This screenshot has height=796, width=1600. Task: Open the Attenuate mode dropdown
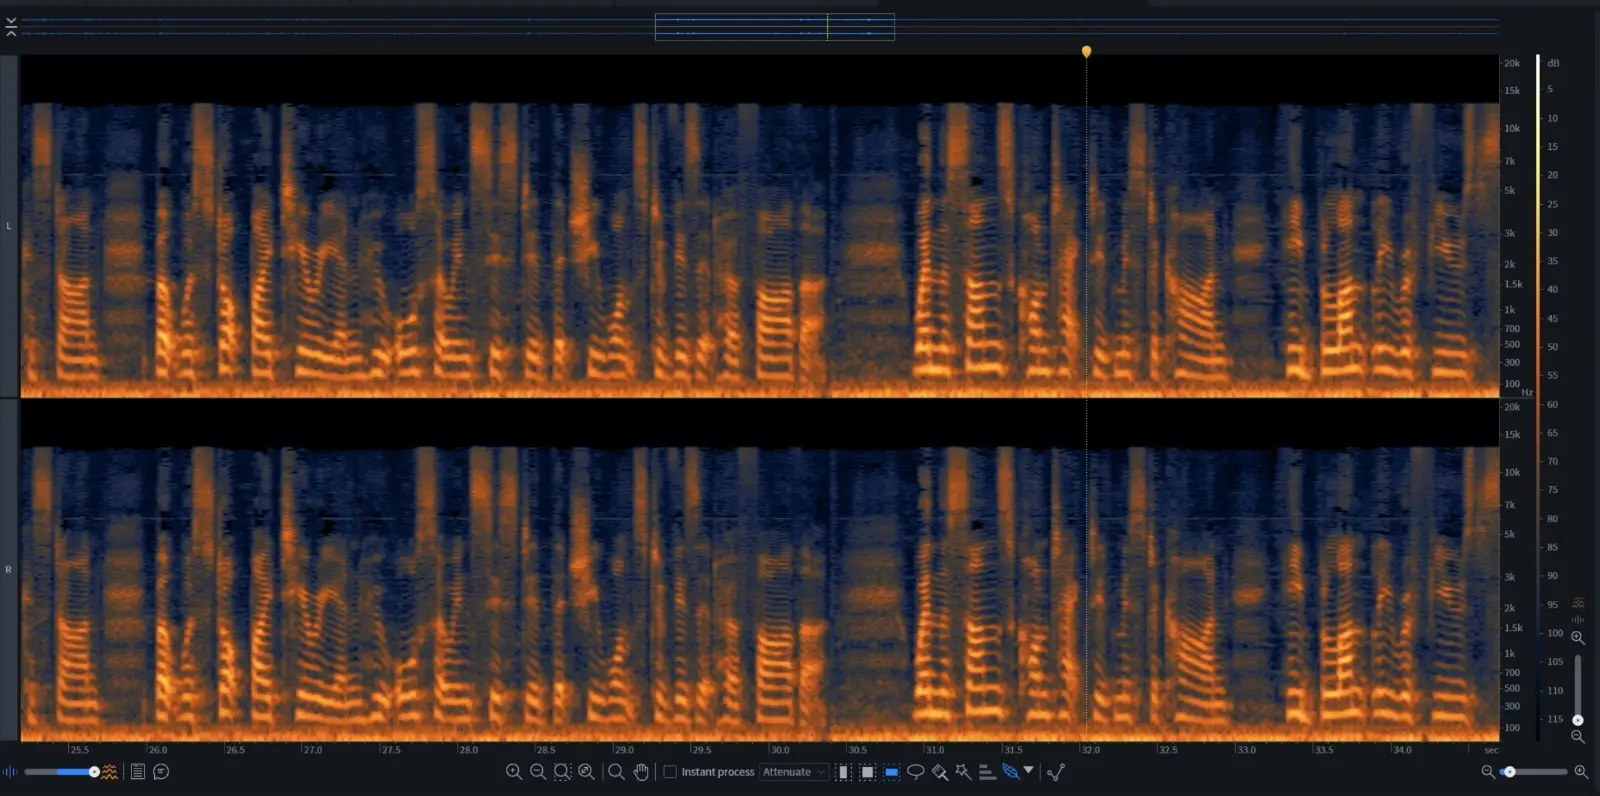pos(794,772)
